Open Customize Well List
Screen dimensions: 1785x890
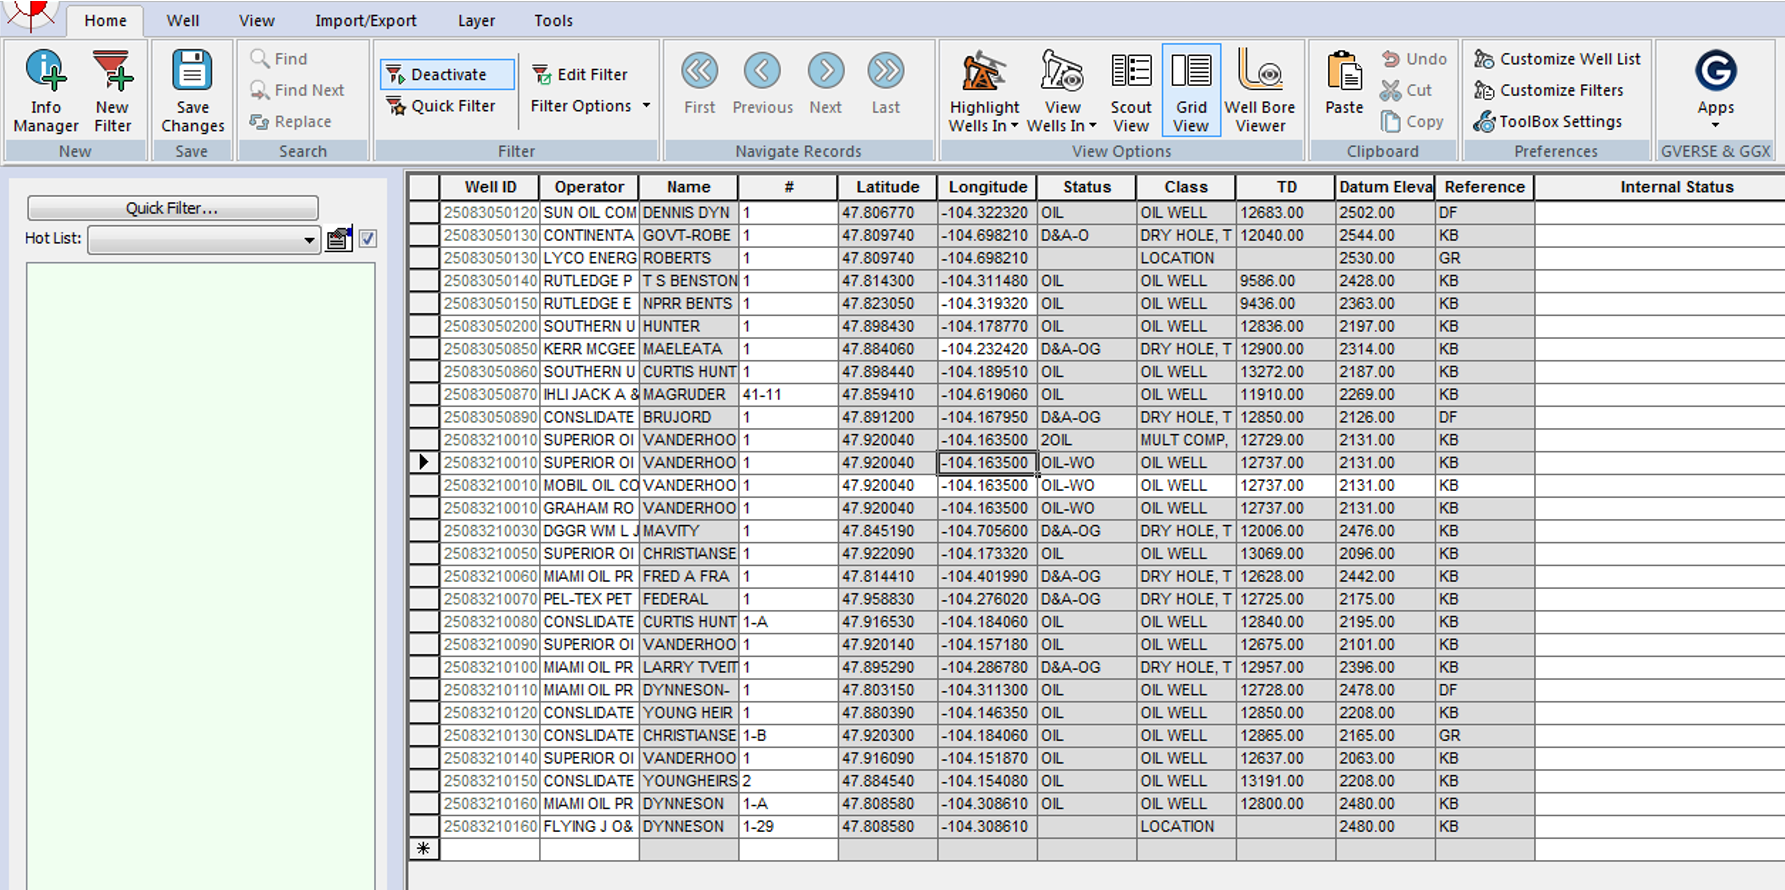click(1557, 59)
